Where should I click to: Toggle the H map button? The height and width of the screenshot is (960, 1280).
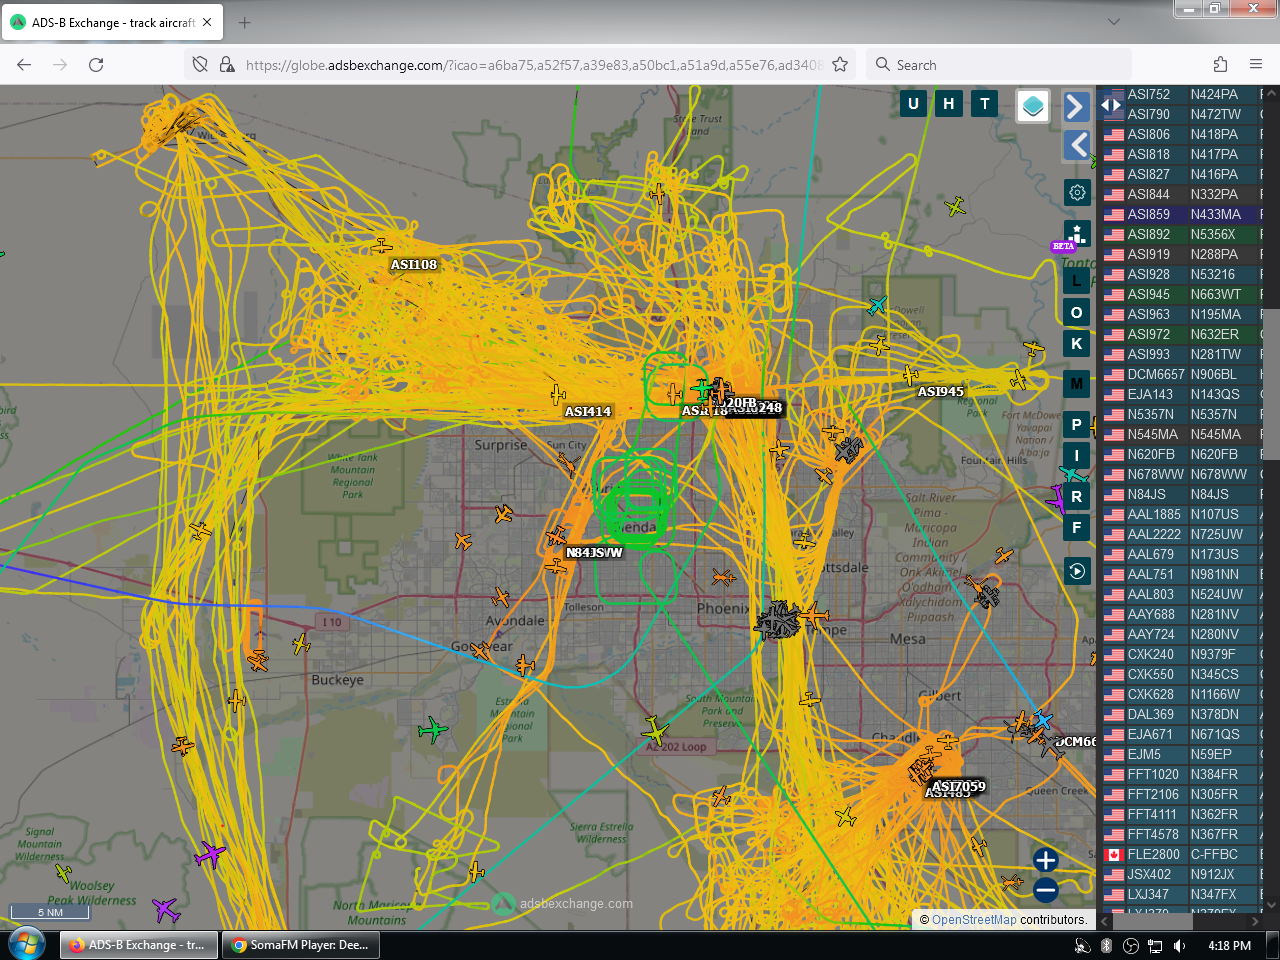coord(949,103)
